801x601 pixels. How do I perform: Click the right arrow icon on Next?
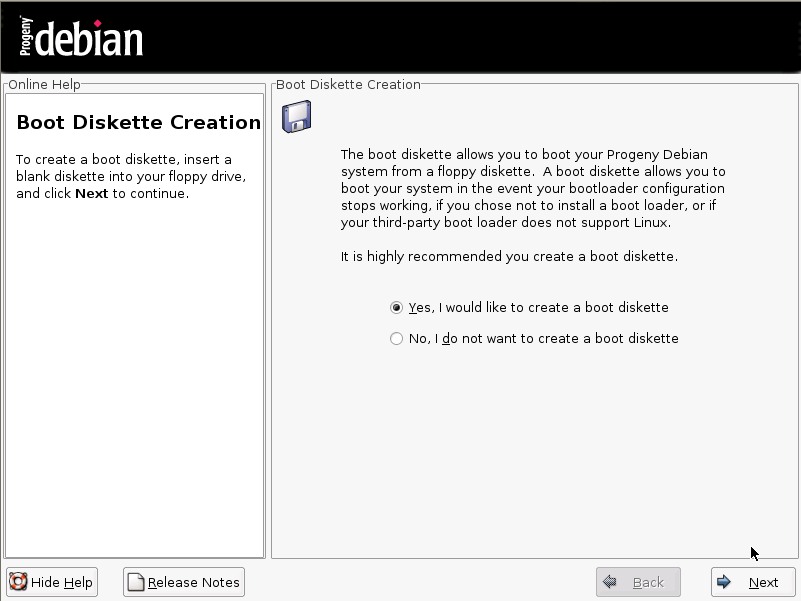[724, 582]
